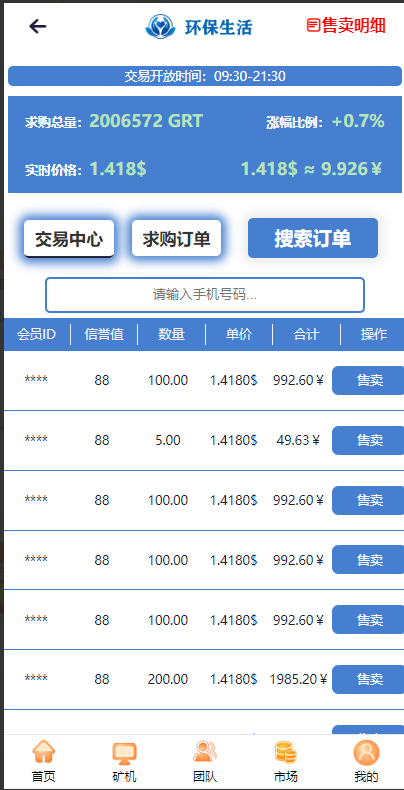Open 矿机 miner icon in bottom bar
The height and width of the screenshot is (790, 404).
(124, 753)
